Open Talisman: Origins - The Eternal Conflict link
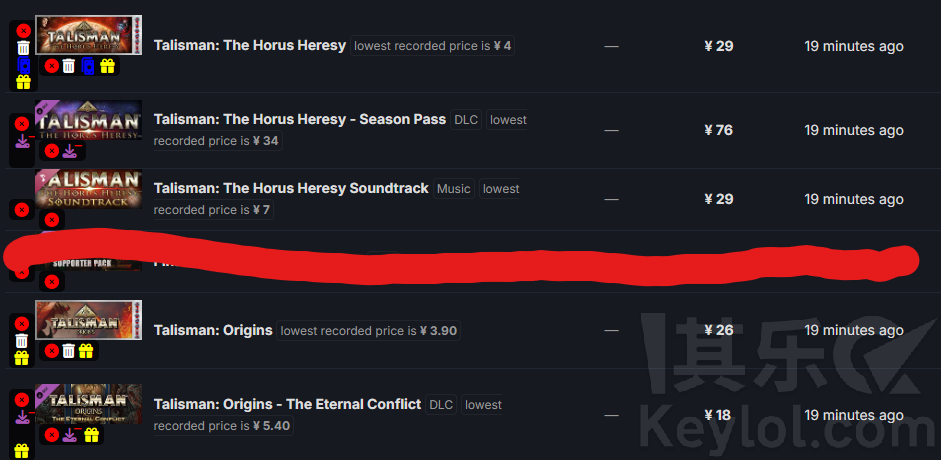 coord(287,404)
